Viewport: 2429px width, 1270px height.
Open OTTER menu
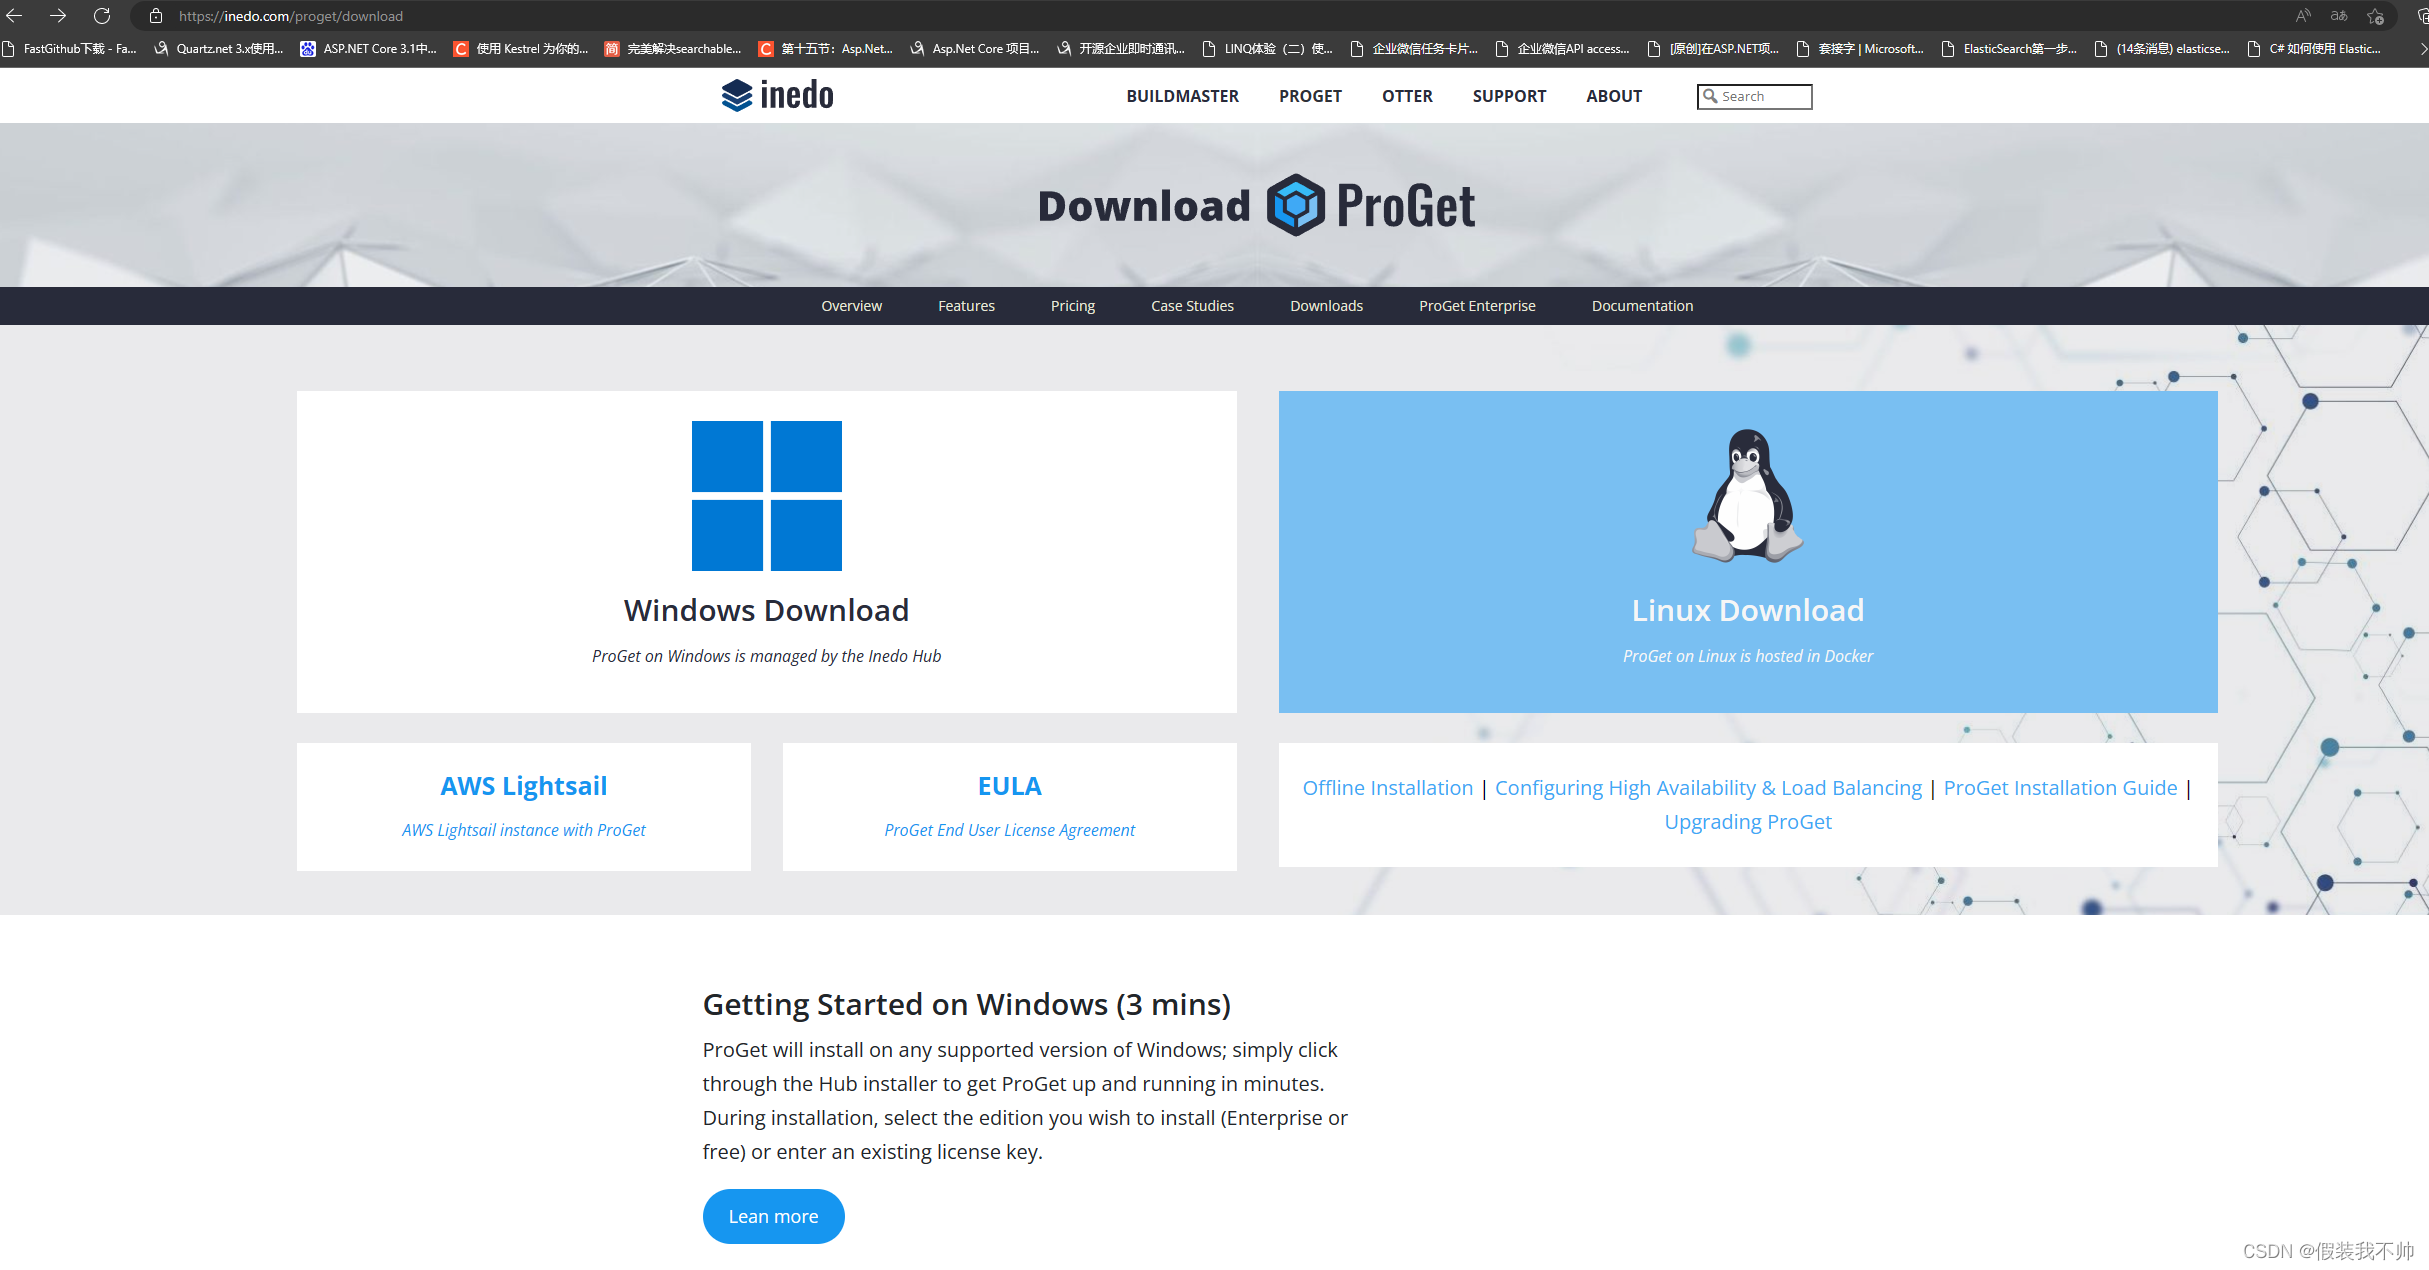coord(1407,96)
